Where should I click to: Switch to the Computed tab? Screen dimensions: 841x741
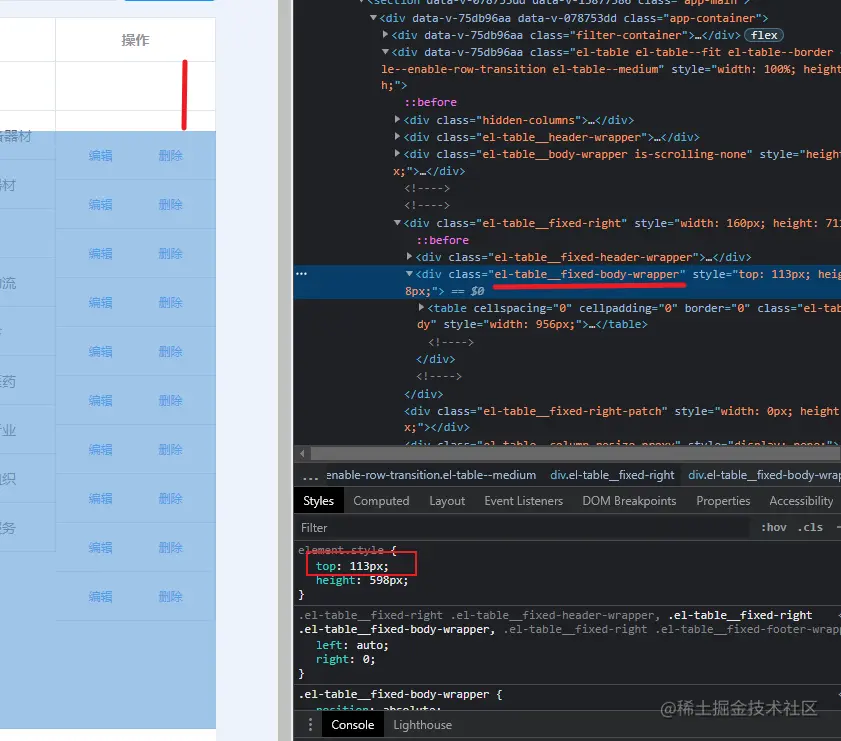(381, 500)
